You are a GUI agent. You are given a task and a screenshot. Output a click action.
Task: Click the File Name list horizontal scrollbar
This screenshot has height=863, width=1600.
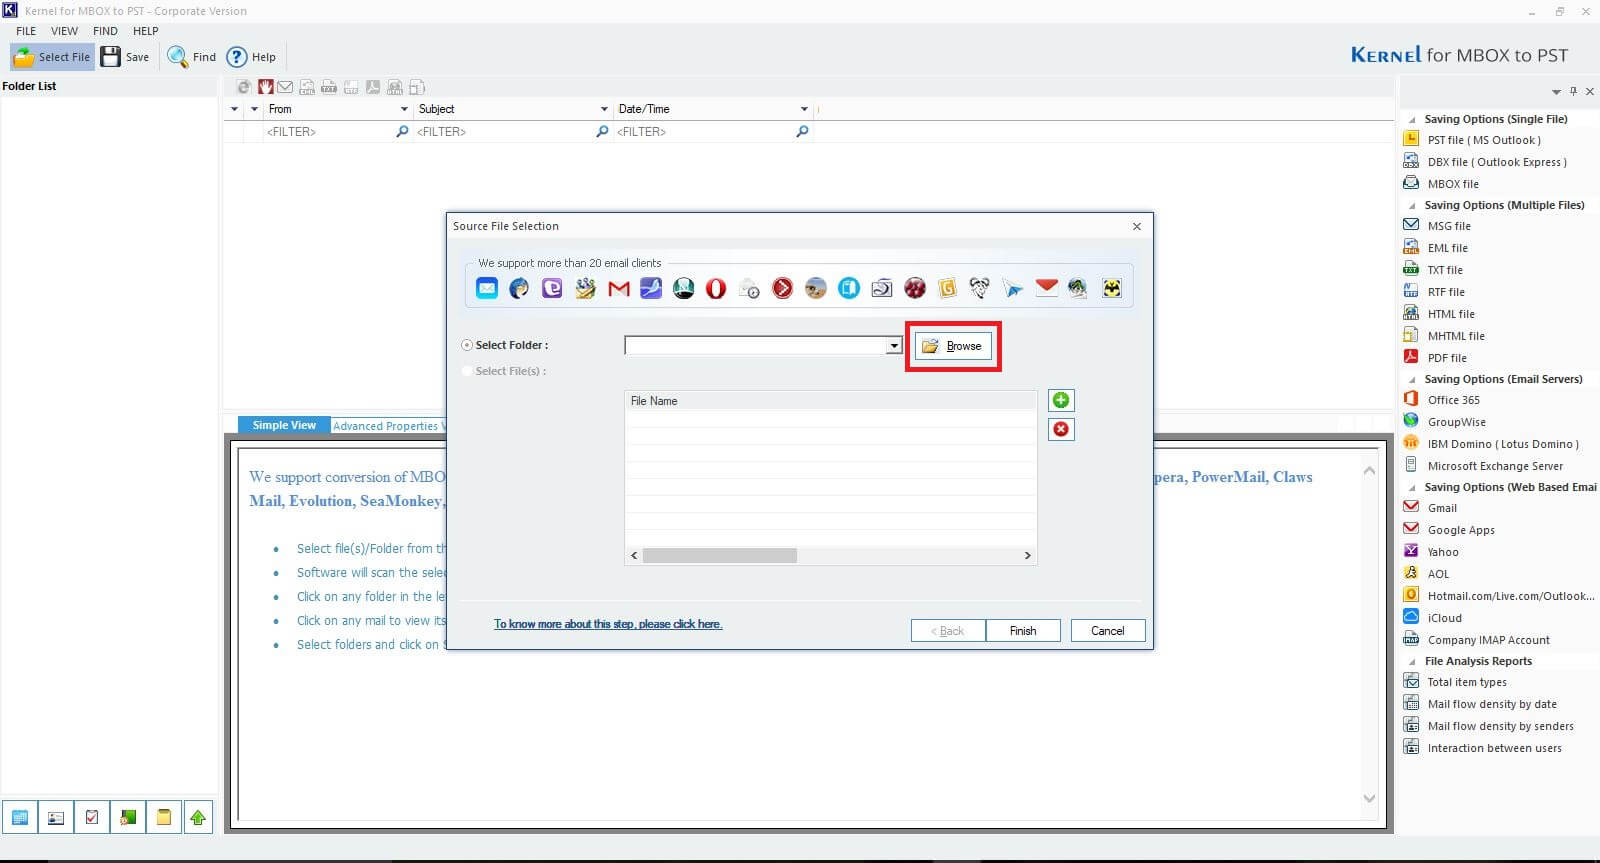720,555
